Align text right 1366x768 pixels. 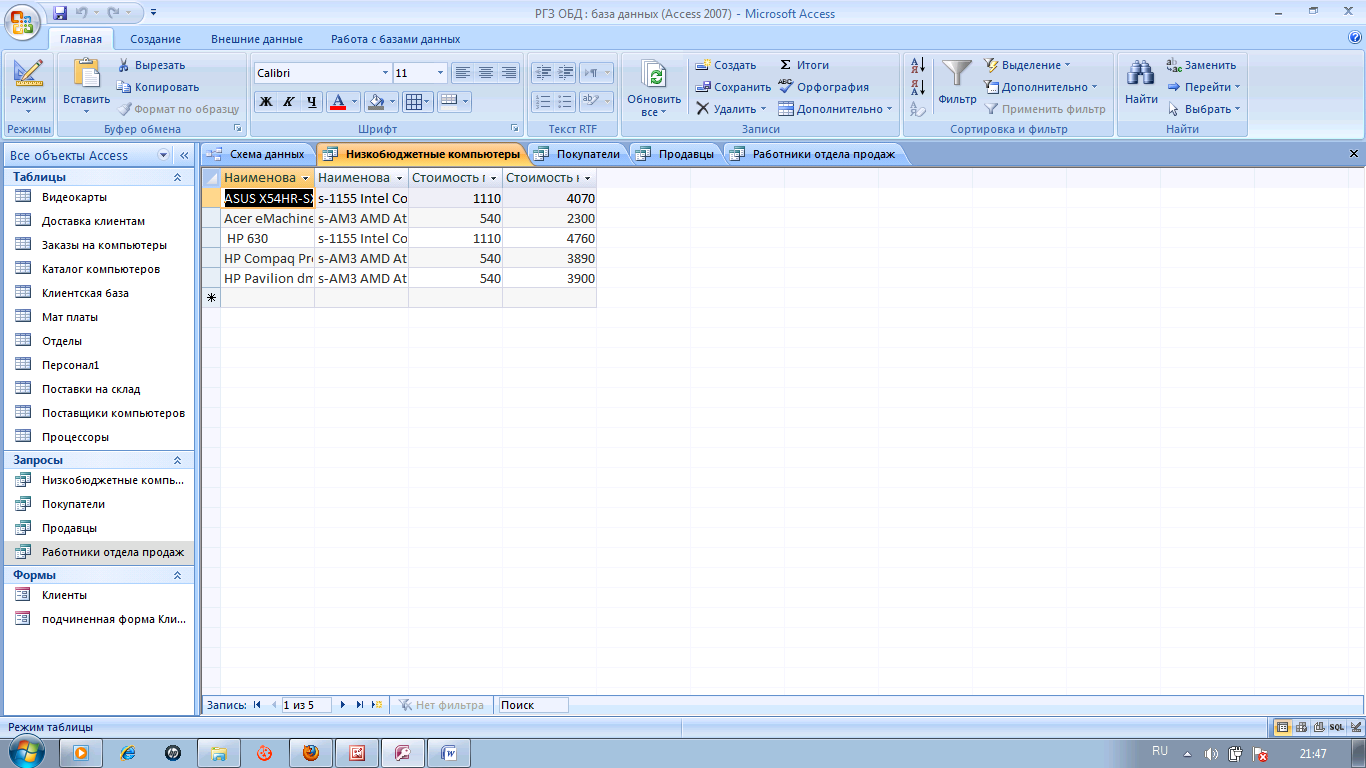click(509, 73)
